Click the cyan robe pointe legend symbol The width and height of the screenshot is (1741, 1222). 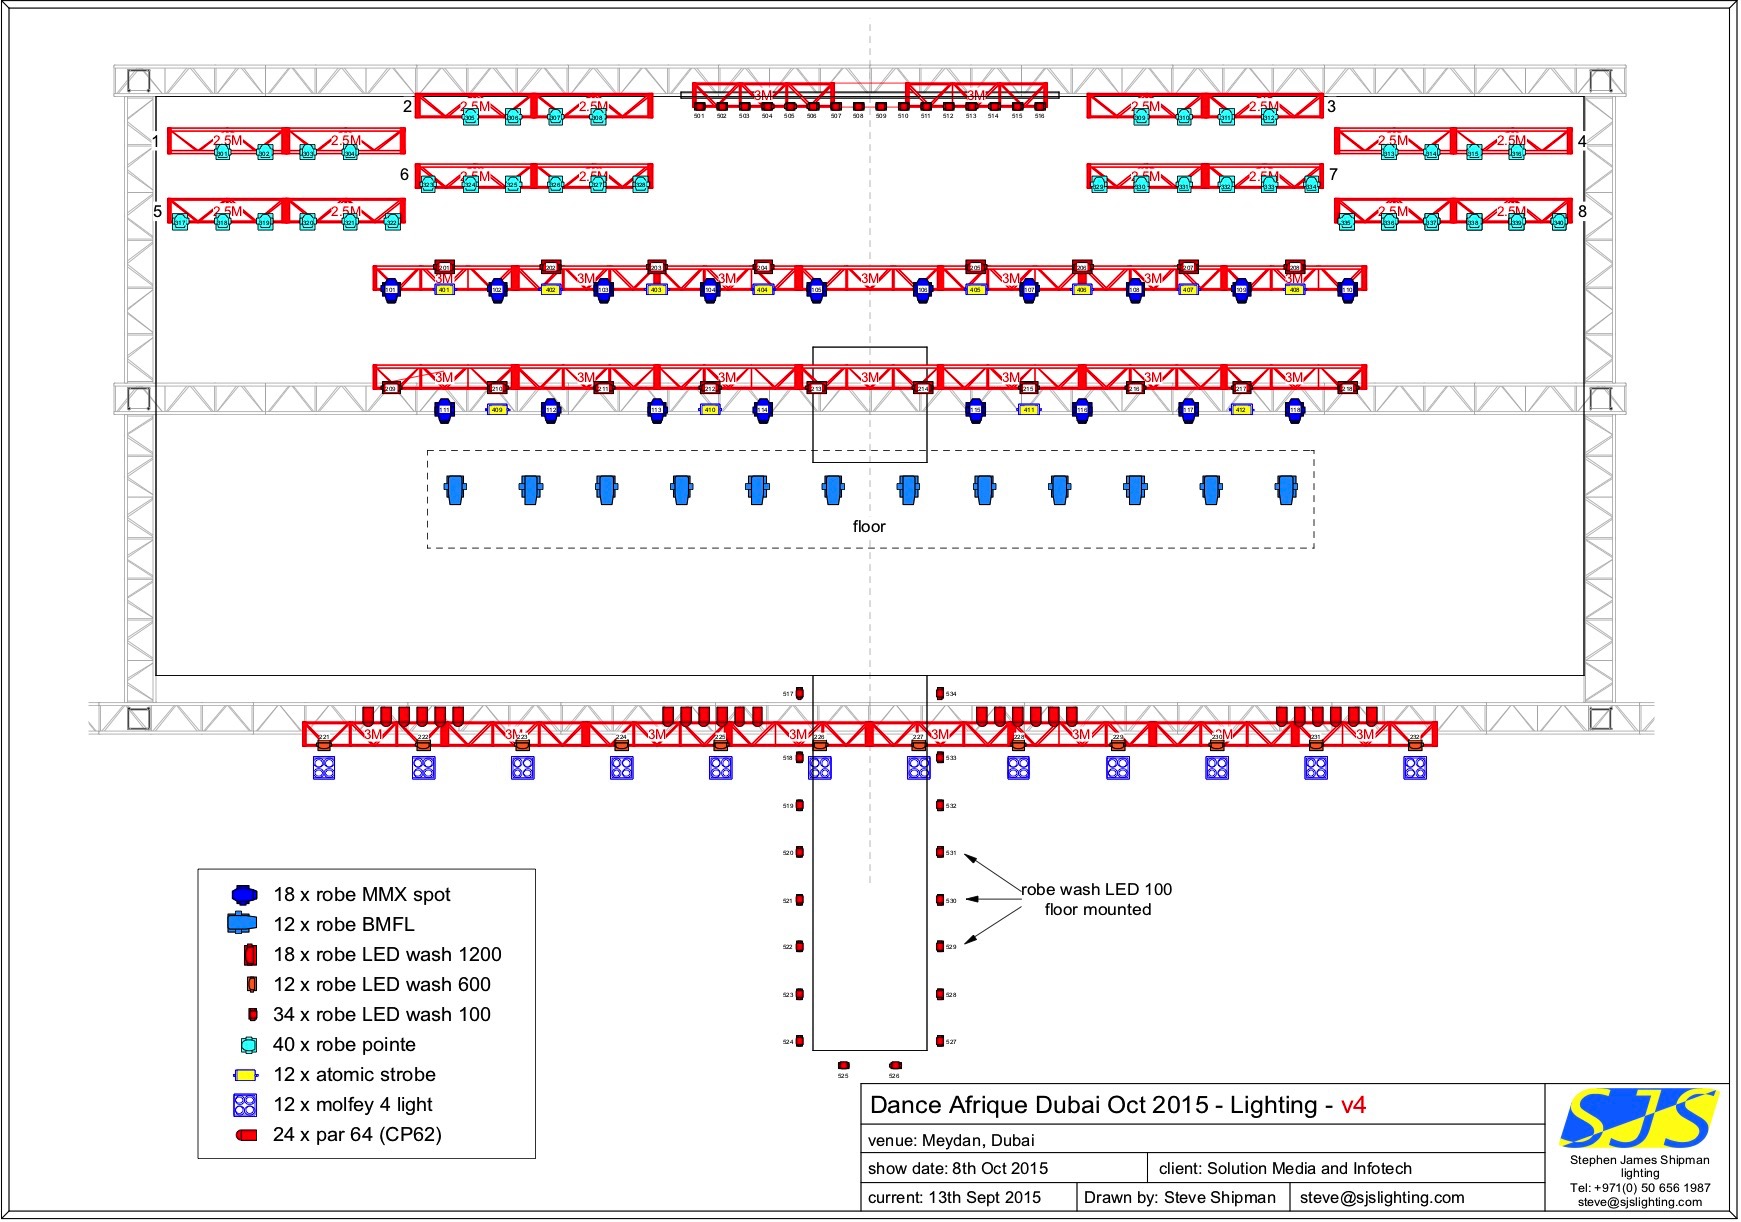point(249,1045)
